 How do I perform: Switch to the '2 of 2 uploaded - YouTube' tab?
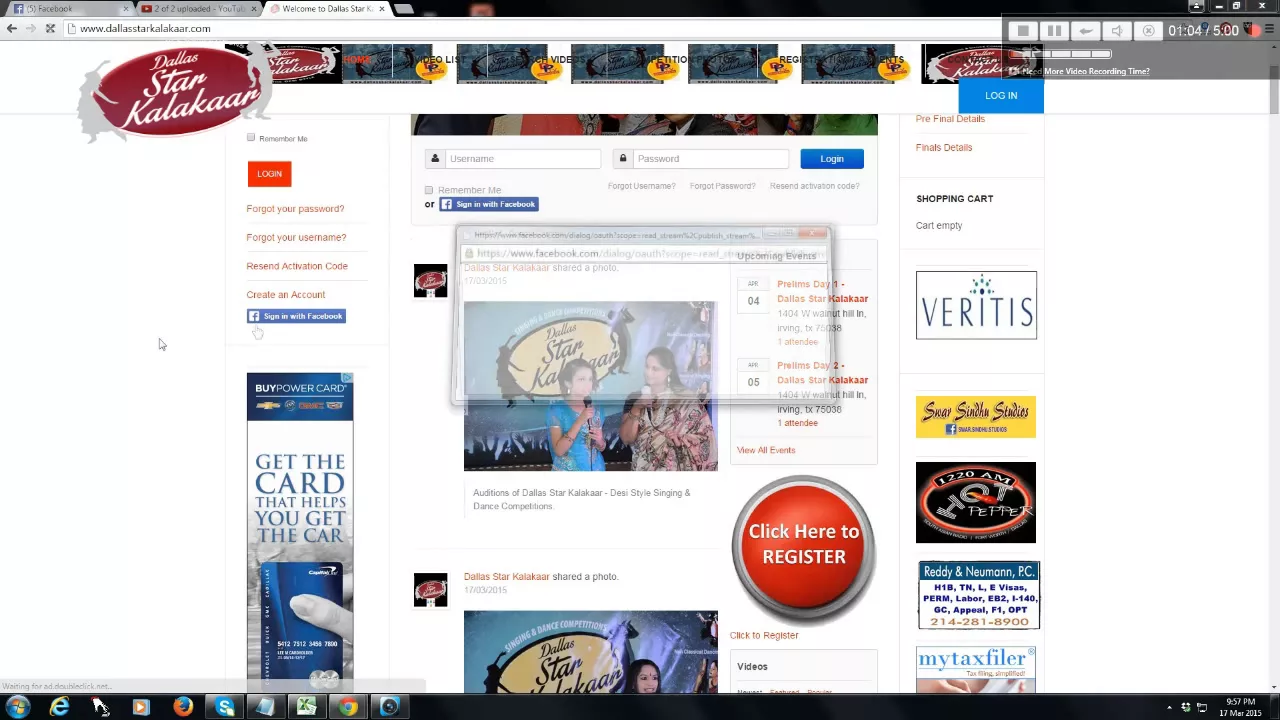click(198, 9)
